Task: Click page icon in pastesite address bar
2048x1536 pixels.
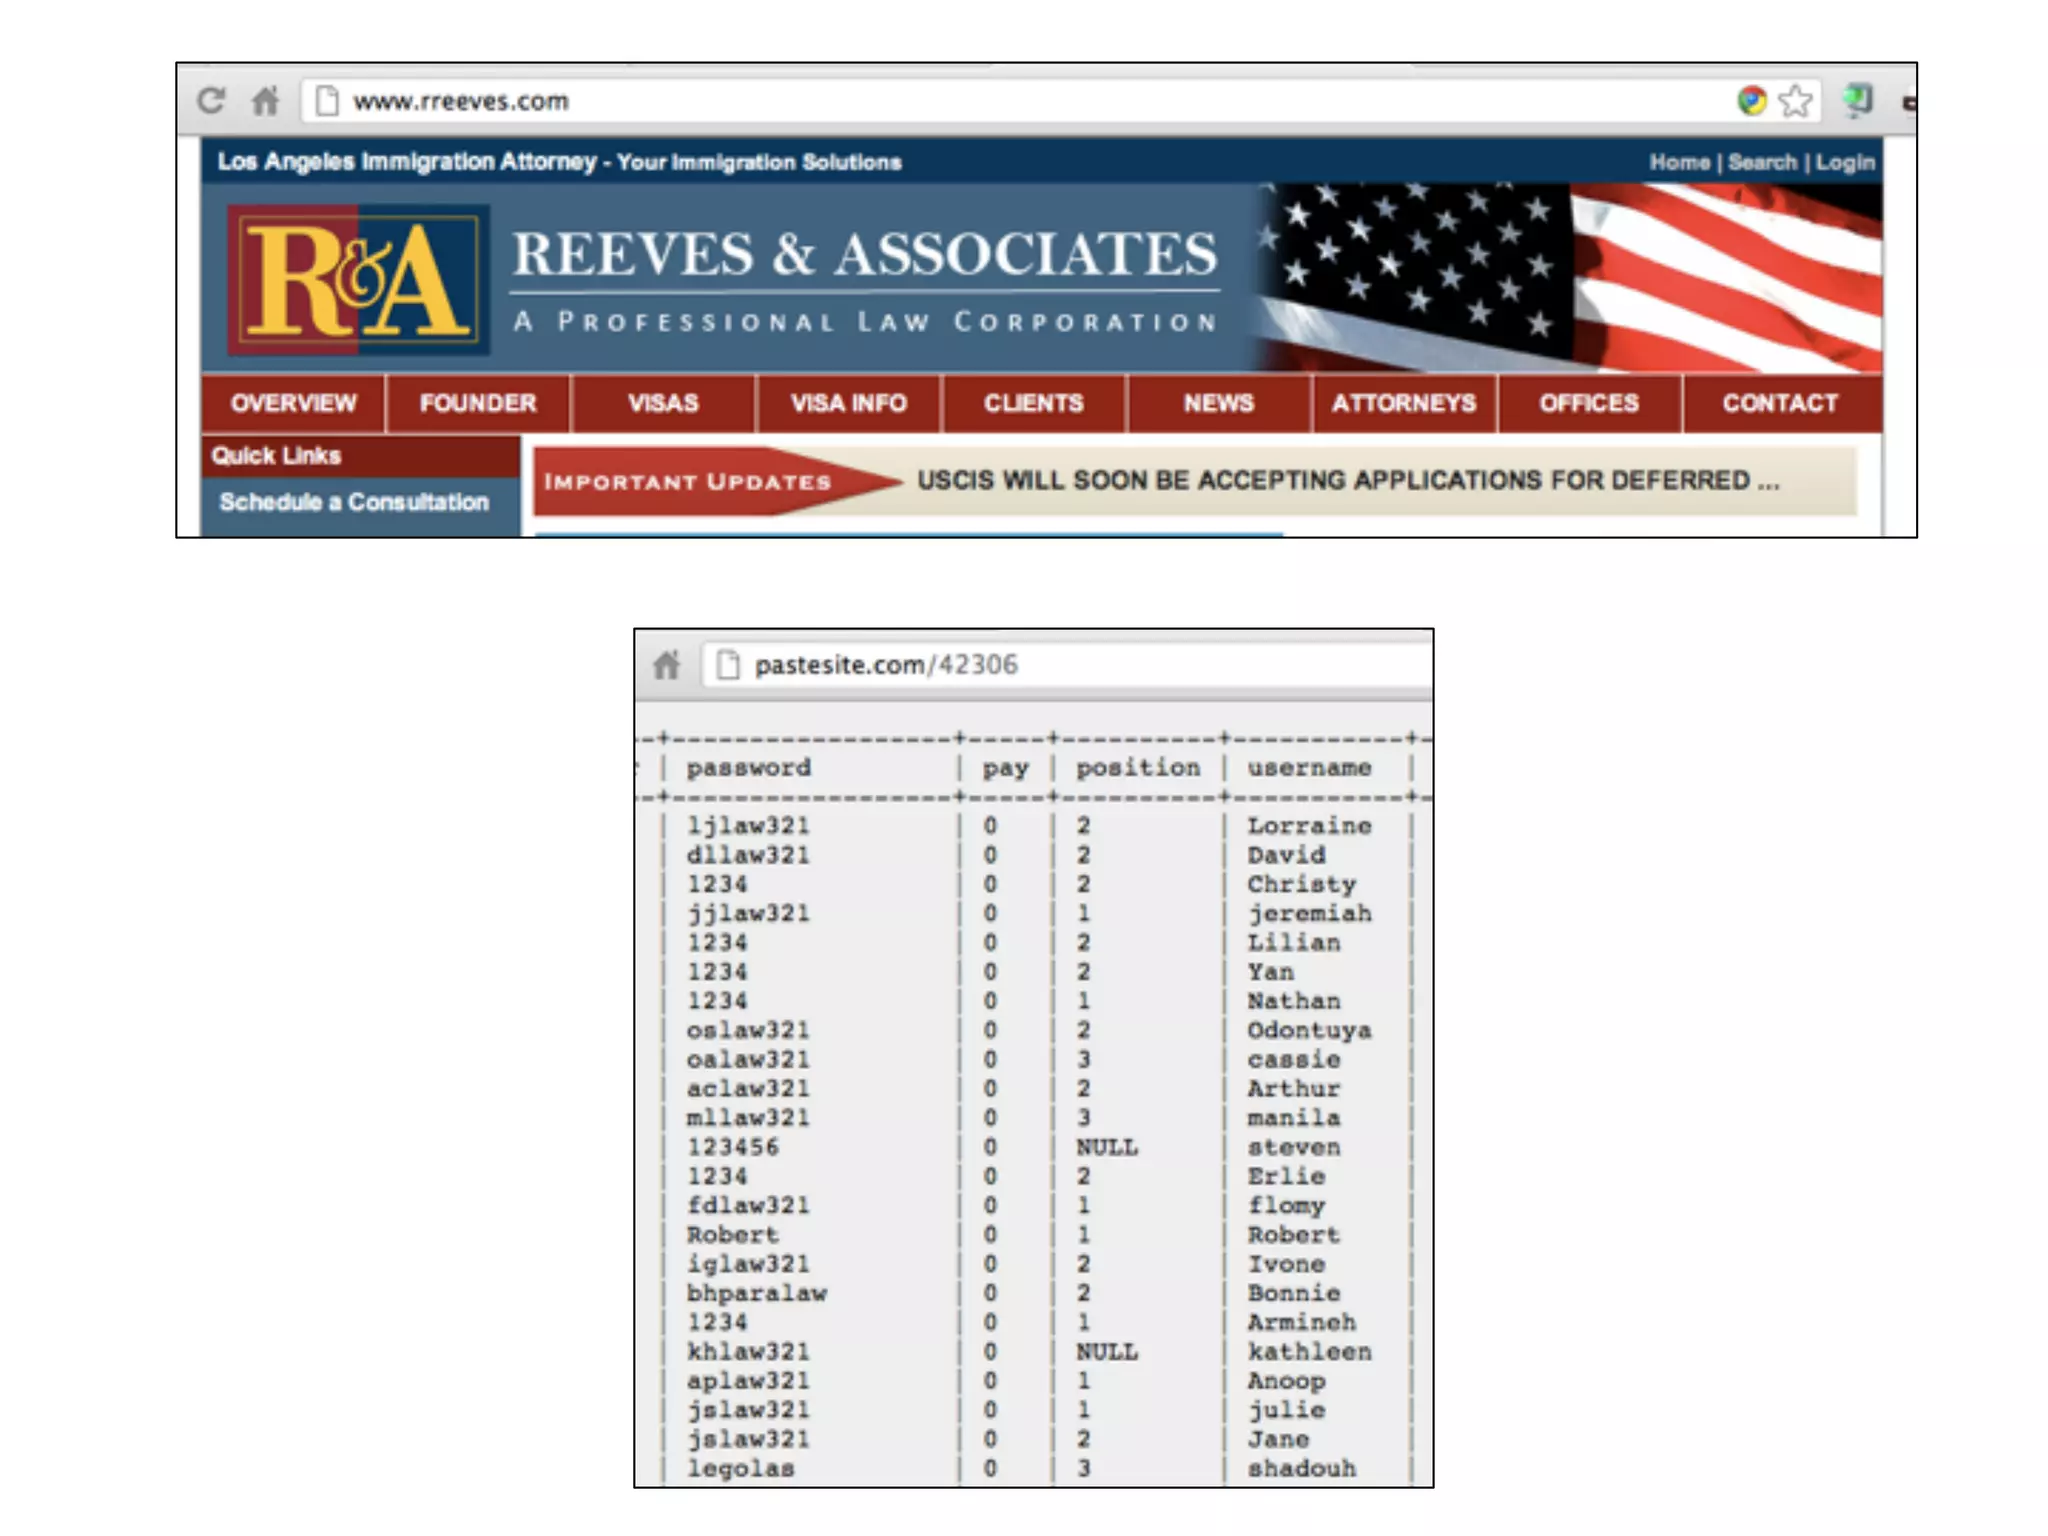Action: point(728,665)
